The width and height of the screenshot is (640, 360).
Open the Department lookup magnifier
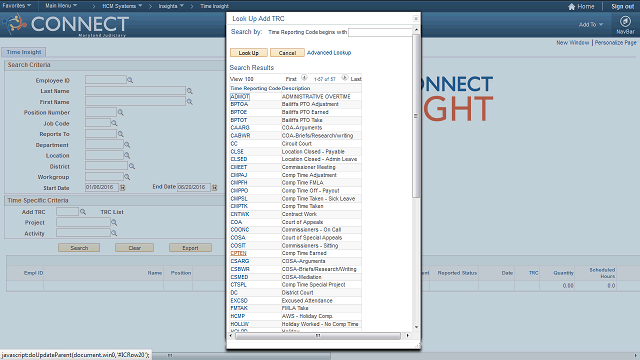point(127,145)
